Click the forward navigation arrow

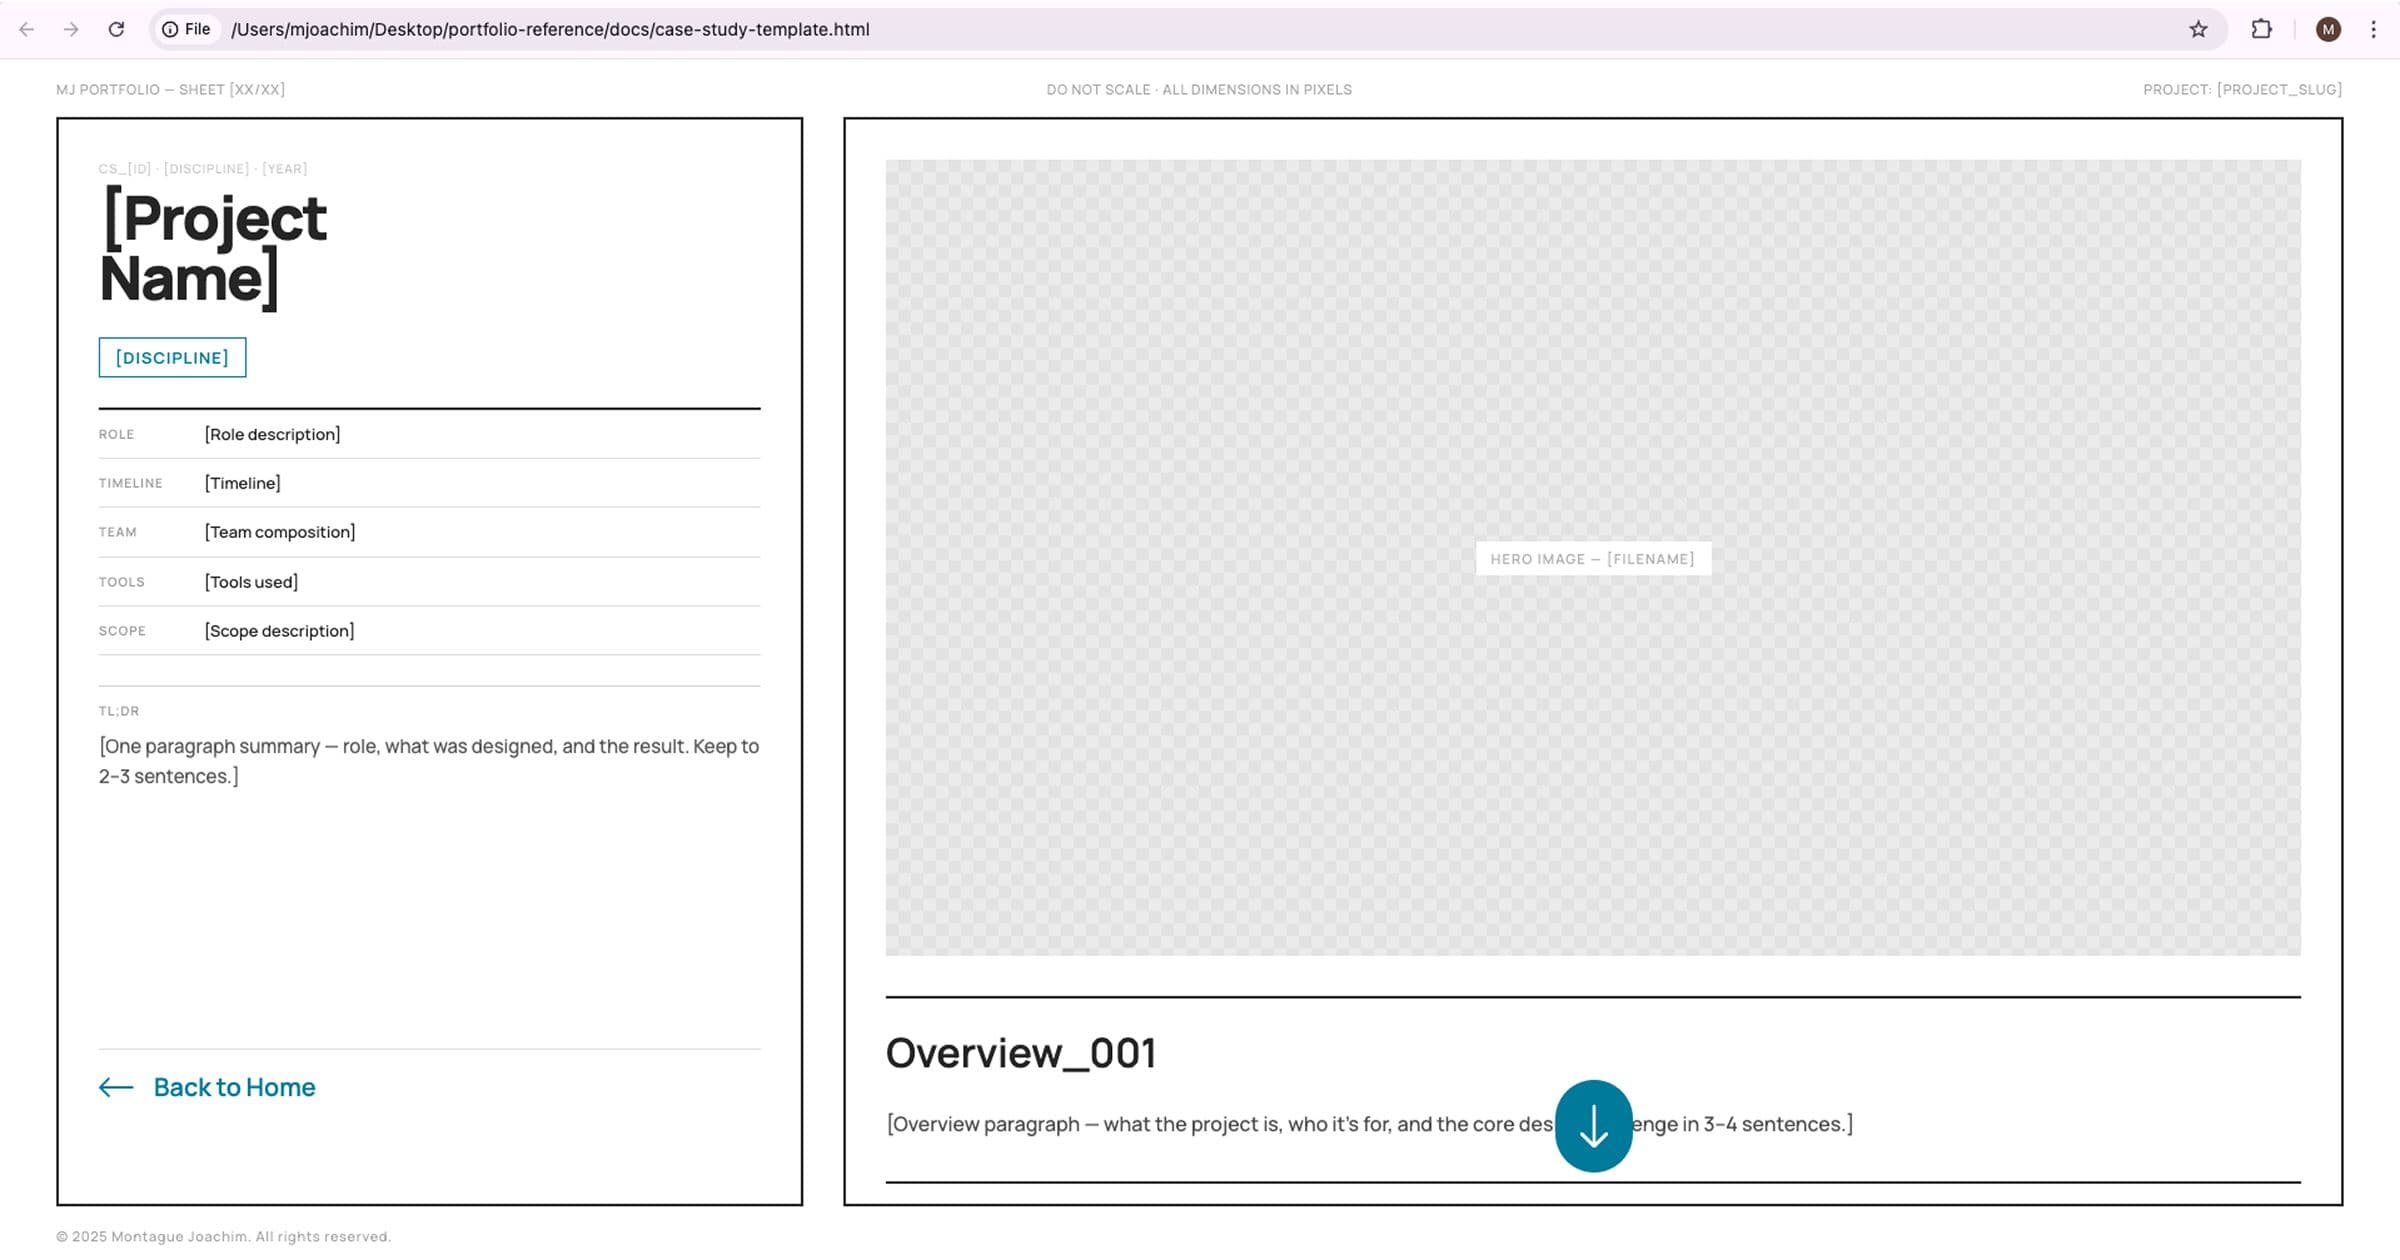(71, 29)
